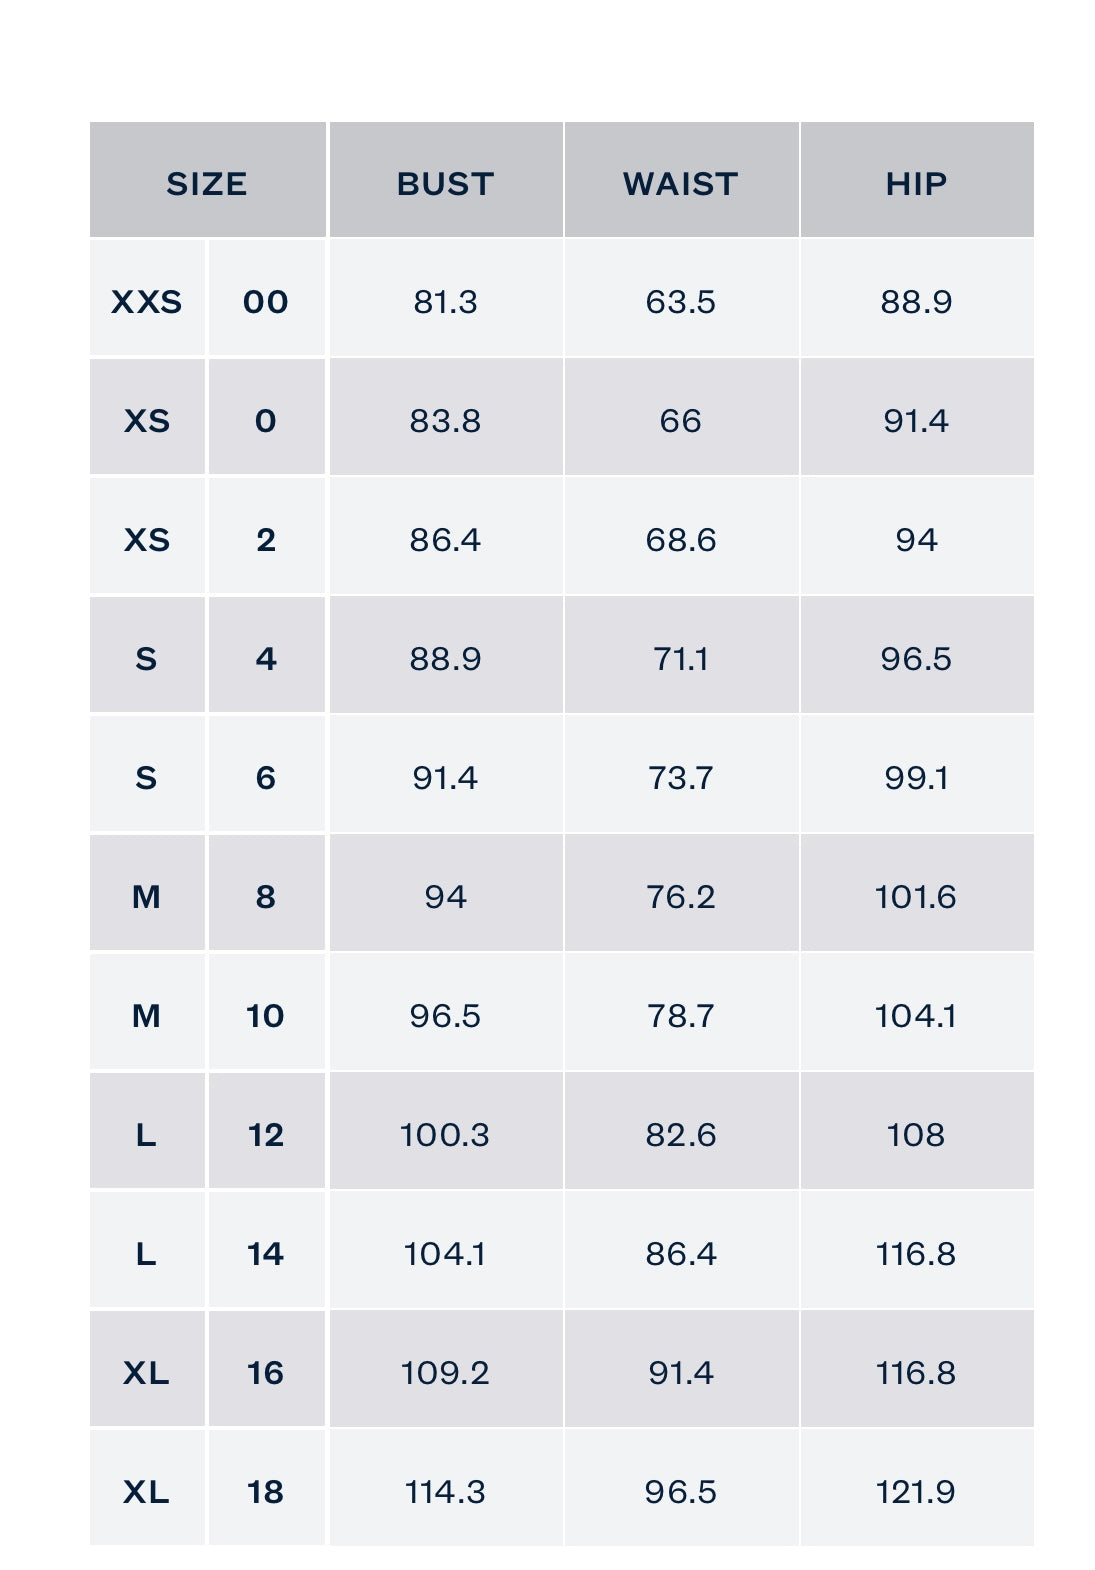Screen dimensions: 1095x1570
Task: Click the XXS size label cell
Action: 147,301
